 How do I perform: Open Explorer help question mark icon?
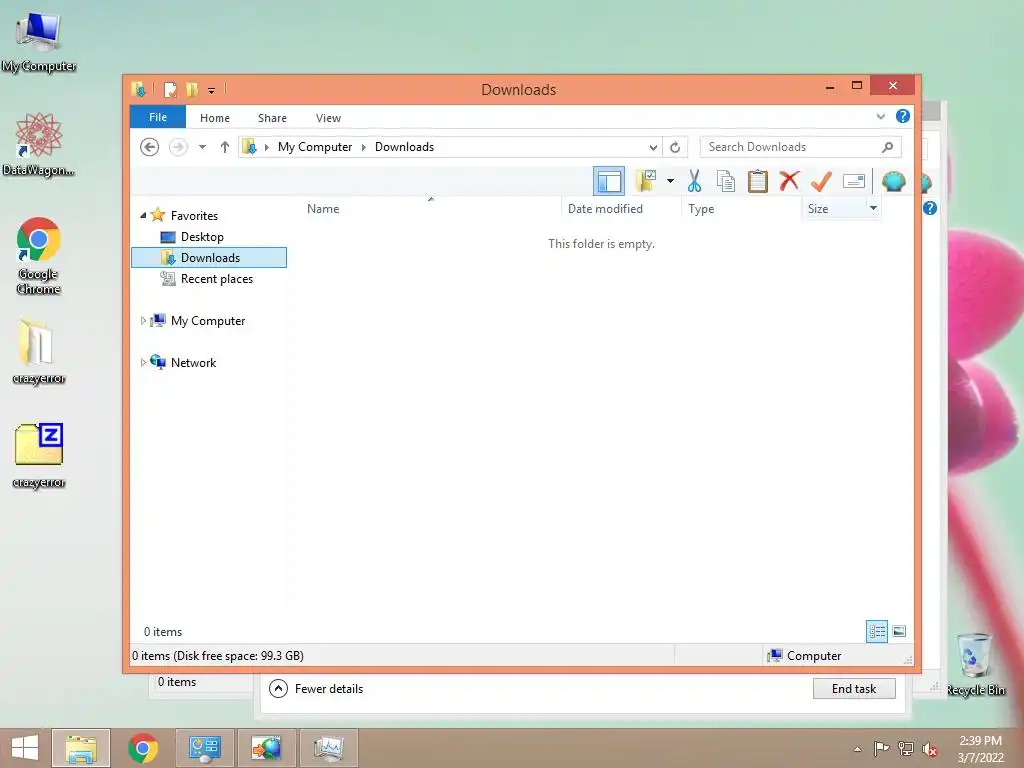(903, 116)
